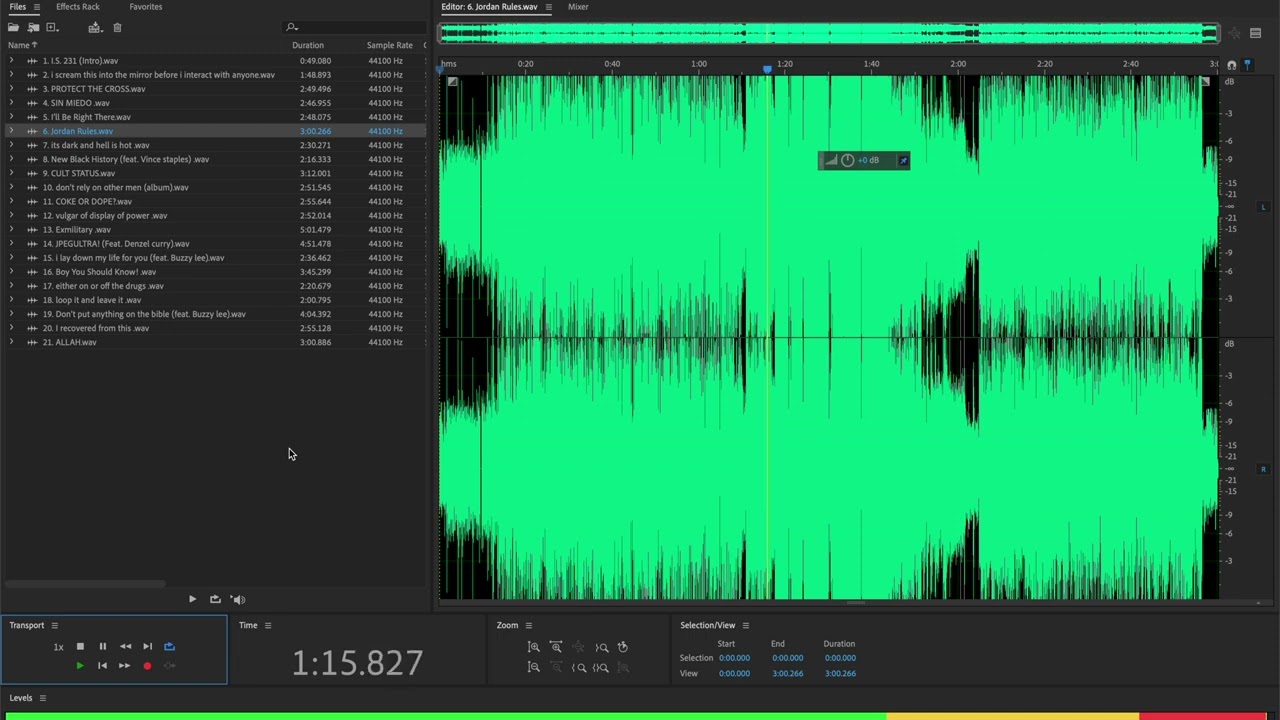The width and height of the screenshot is (1280, 720).
Task: Expand file 13. Exmilitary .wav
Action: click(11, 229)
